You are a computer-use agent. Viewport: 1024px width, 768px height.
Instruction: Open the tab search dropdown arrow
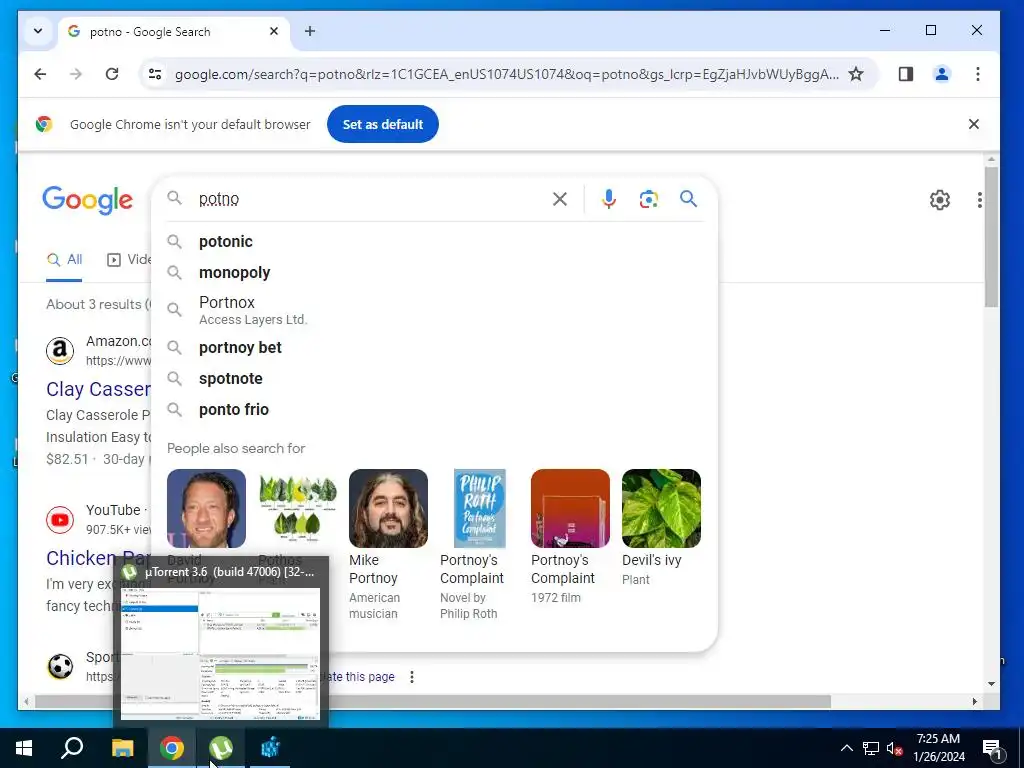click(x=38, y=31)
